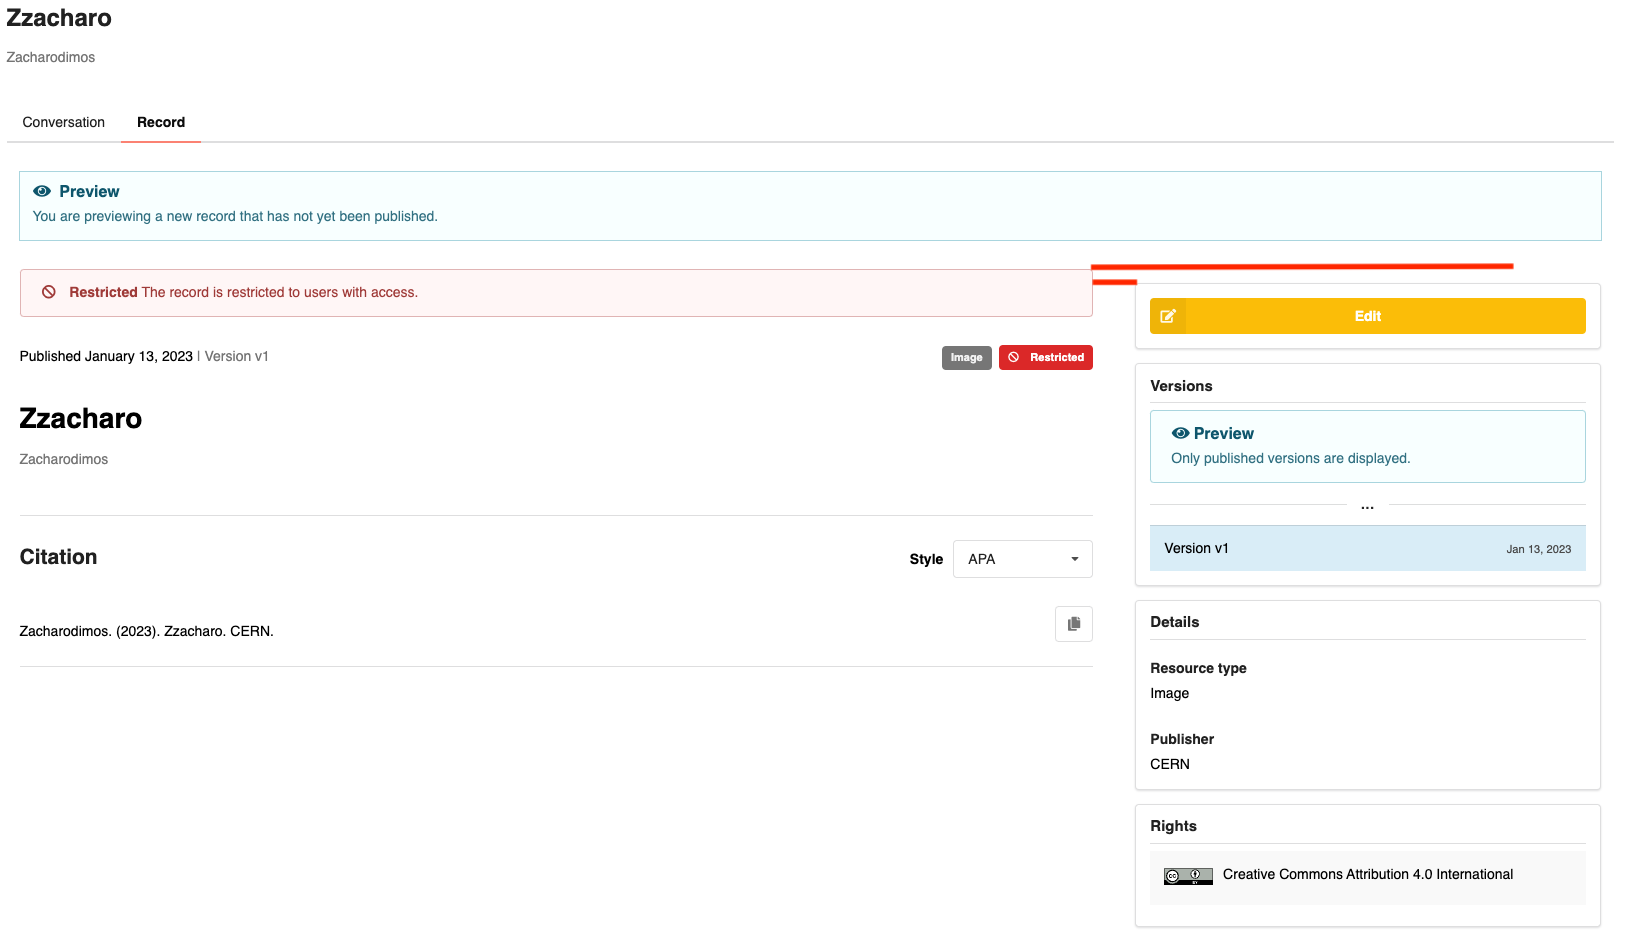Click the eye icon in the Versions preview box

point(1181,433)
